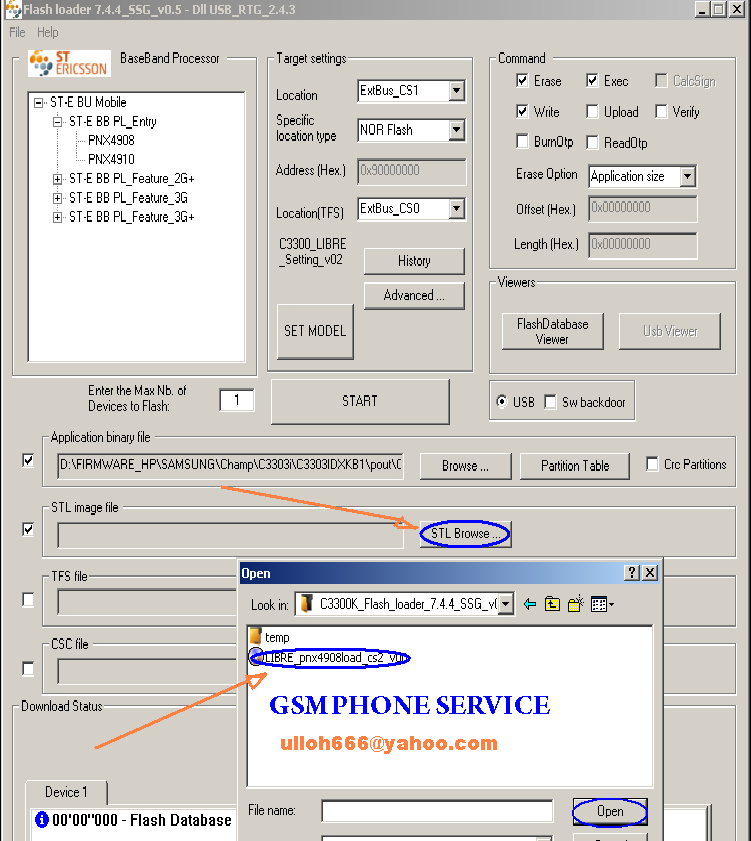This screenshot has height=841, width=751.
Task: Toggle the Erase checkbox
Action: pos(521,80)
